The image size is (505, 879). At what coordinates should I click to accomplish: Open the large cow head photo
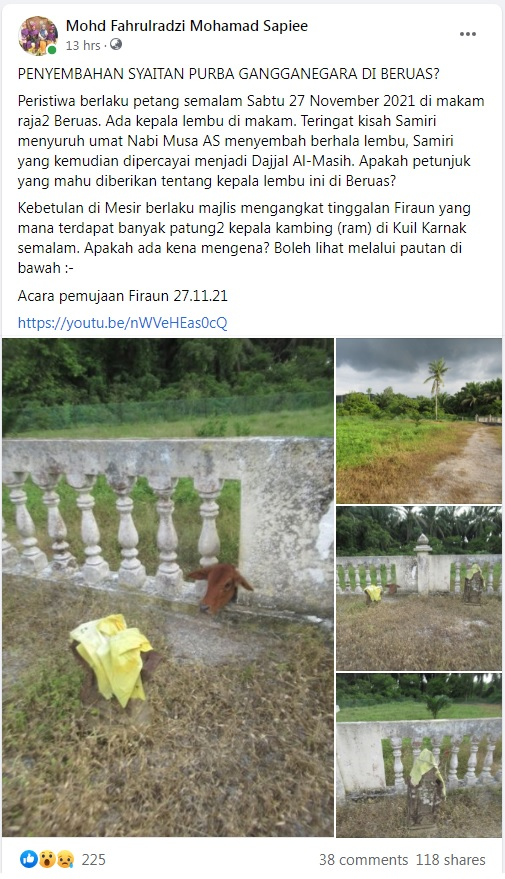[168, 587]
